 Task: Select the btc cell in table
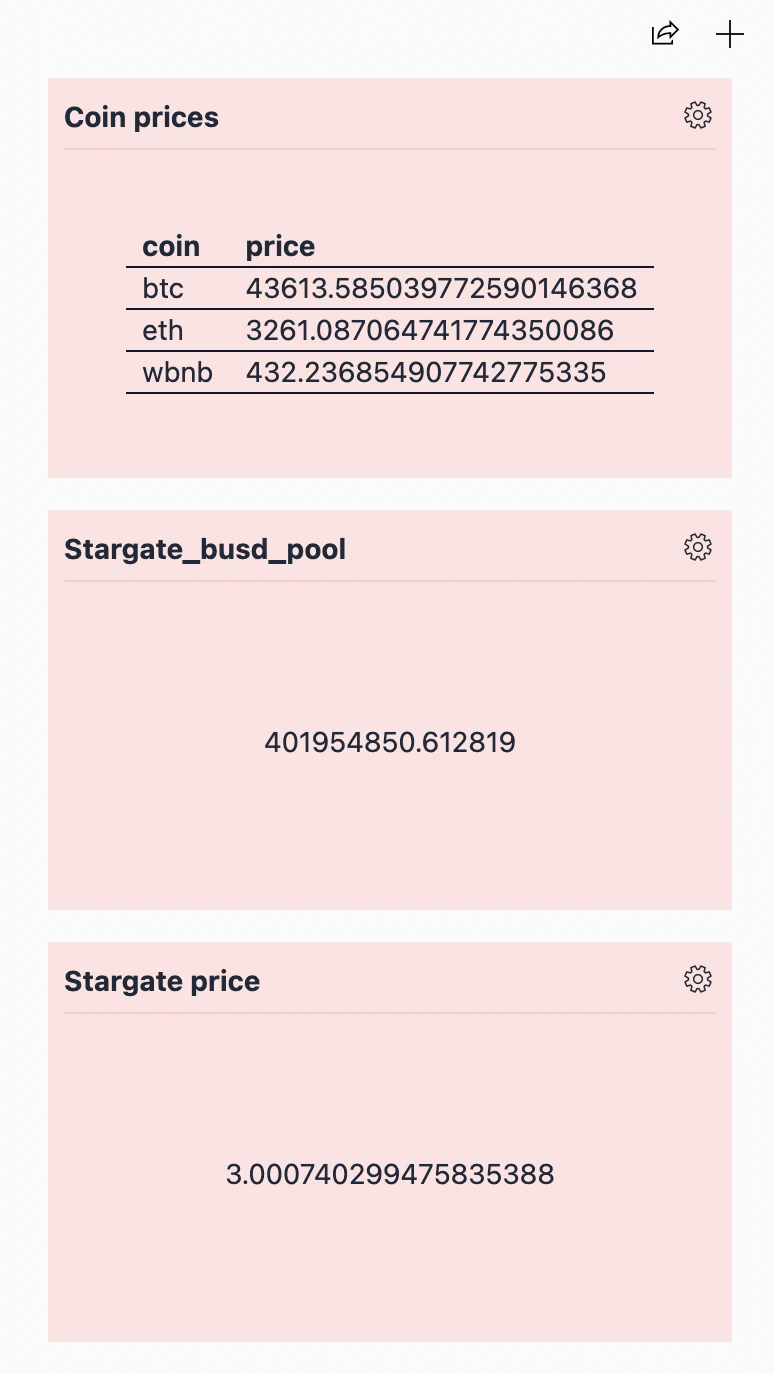pyautogui.click(x=163, y=289)
